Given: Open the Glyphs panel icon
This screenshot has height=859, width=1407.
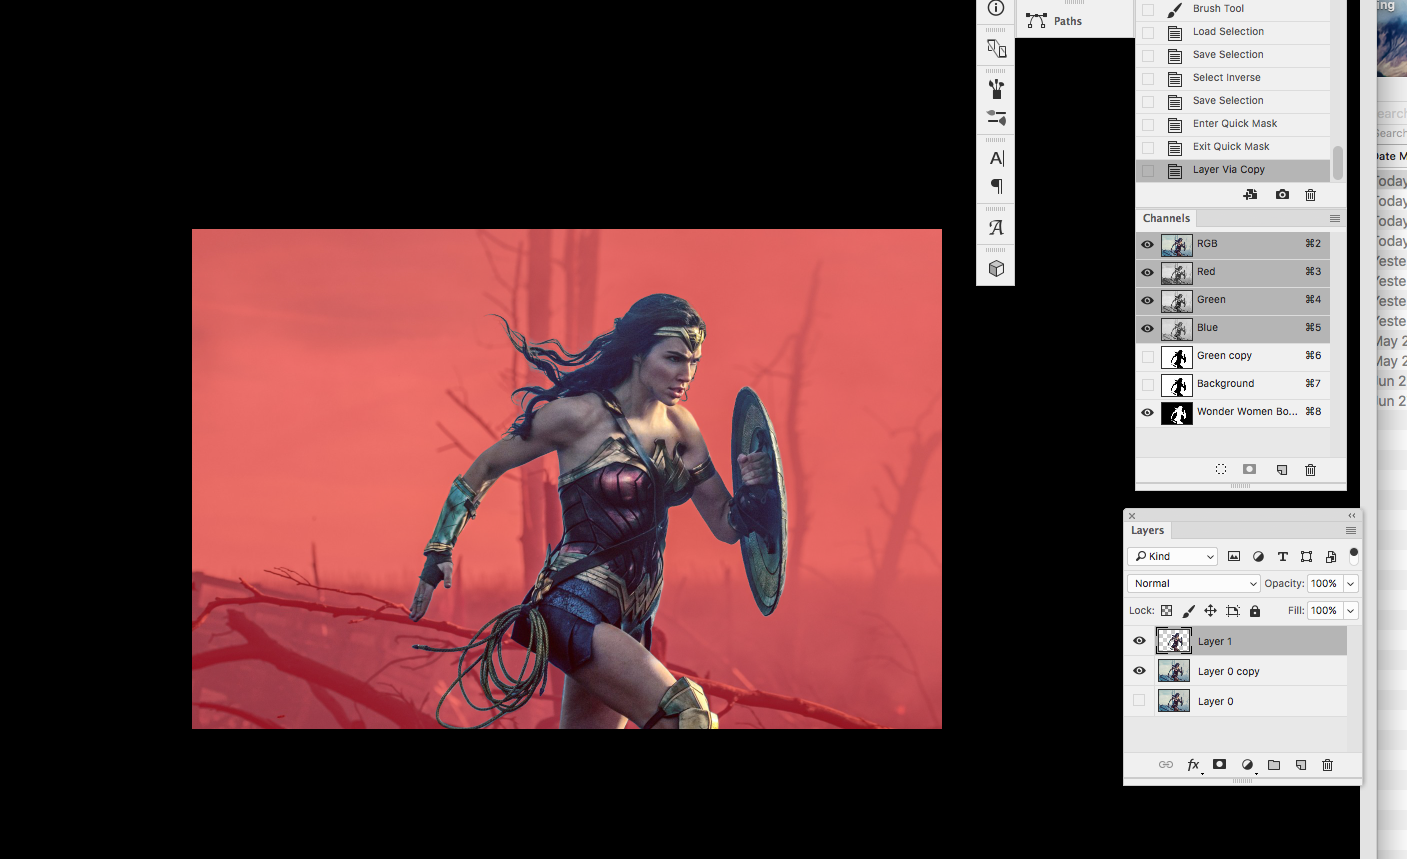Looking at the screenshot, I should pos(996,228).
